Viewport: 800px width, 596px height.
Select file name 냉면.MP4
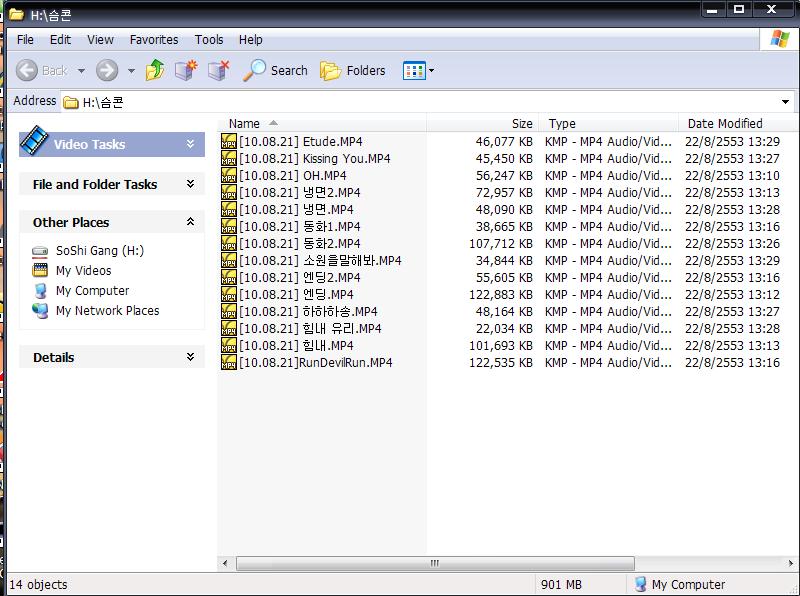[296, 209]
